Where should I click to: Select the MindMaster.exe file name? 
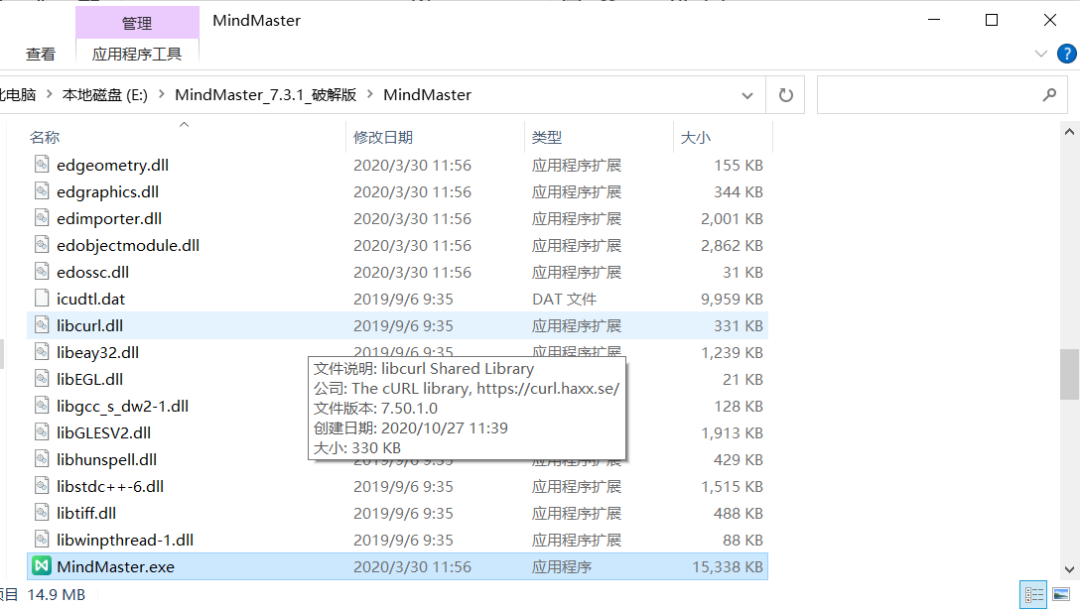[x=115, y=567]
